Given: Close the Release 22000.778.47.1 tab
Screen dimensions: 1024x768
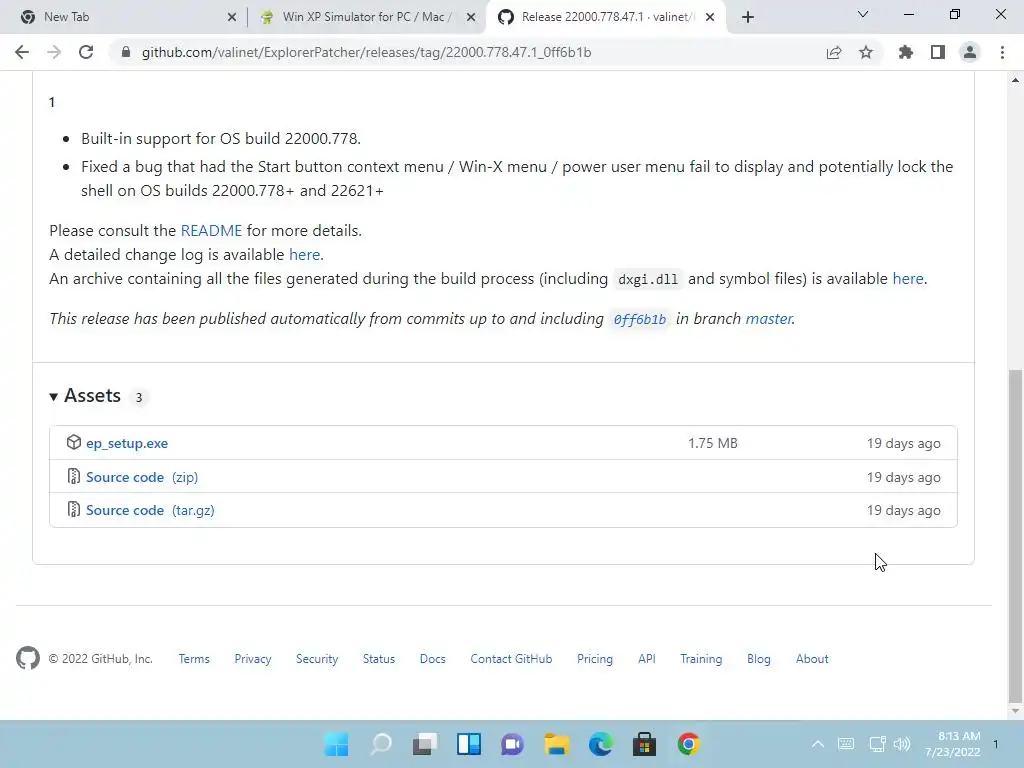Looking at the screenshot, I should [710, 18].
